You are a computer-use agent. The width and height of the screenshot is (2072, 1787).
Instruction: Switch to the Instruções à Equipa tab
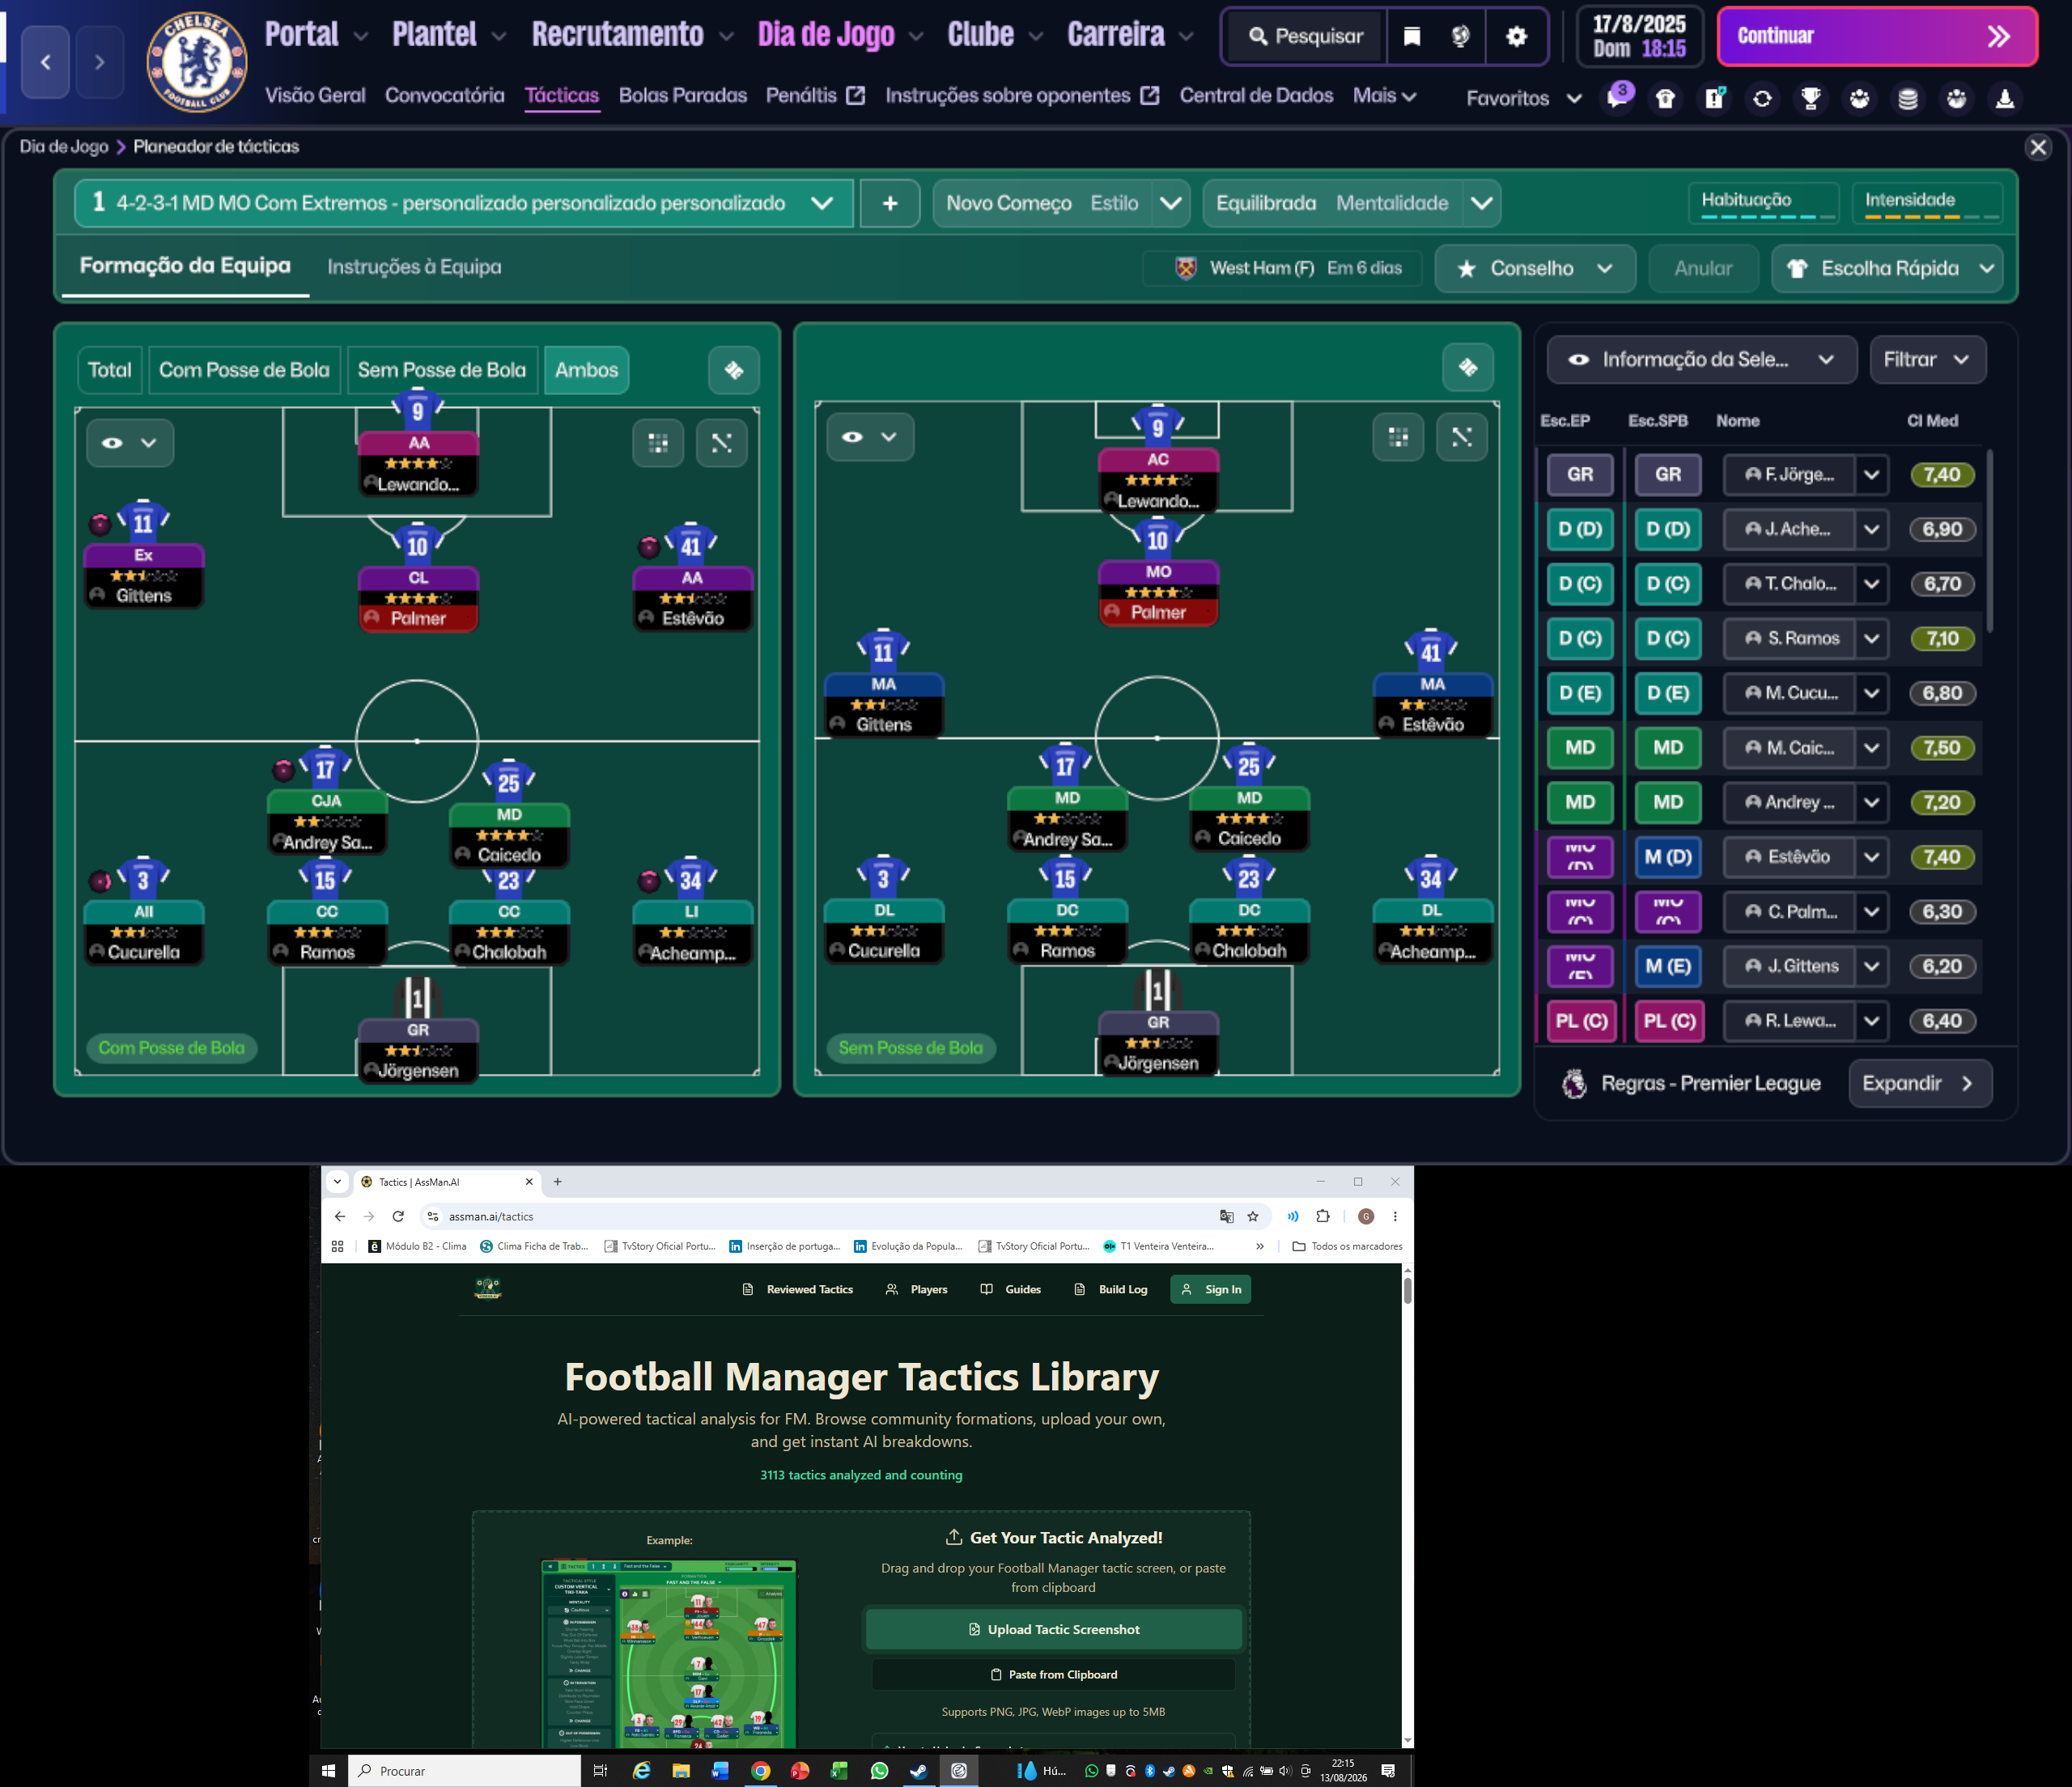tap(414, 267)
